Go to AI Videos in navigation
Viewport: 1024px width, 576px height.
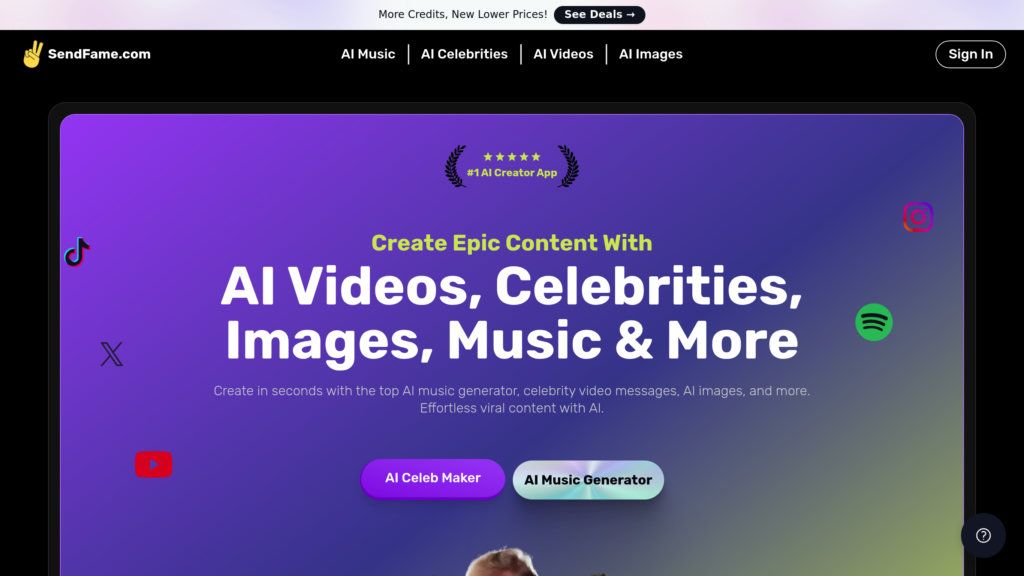click(563, 54)
